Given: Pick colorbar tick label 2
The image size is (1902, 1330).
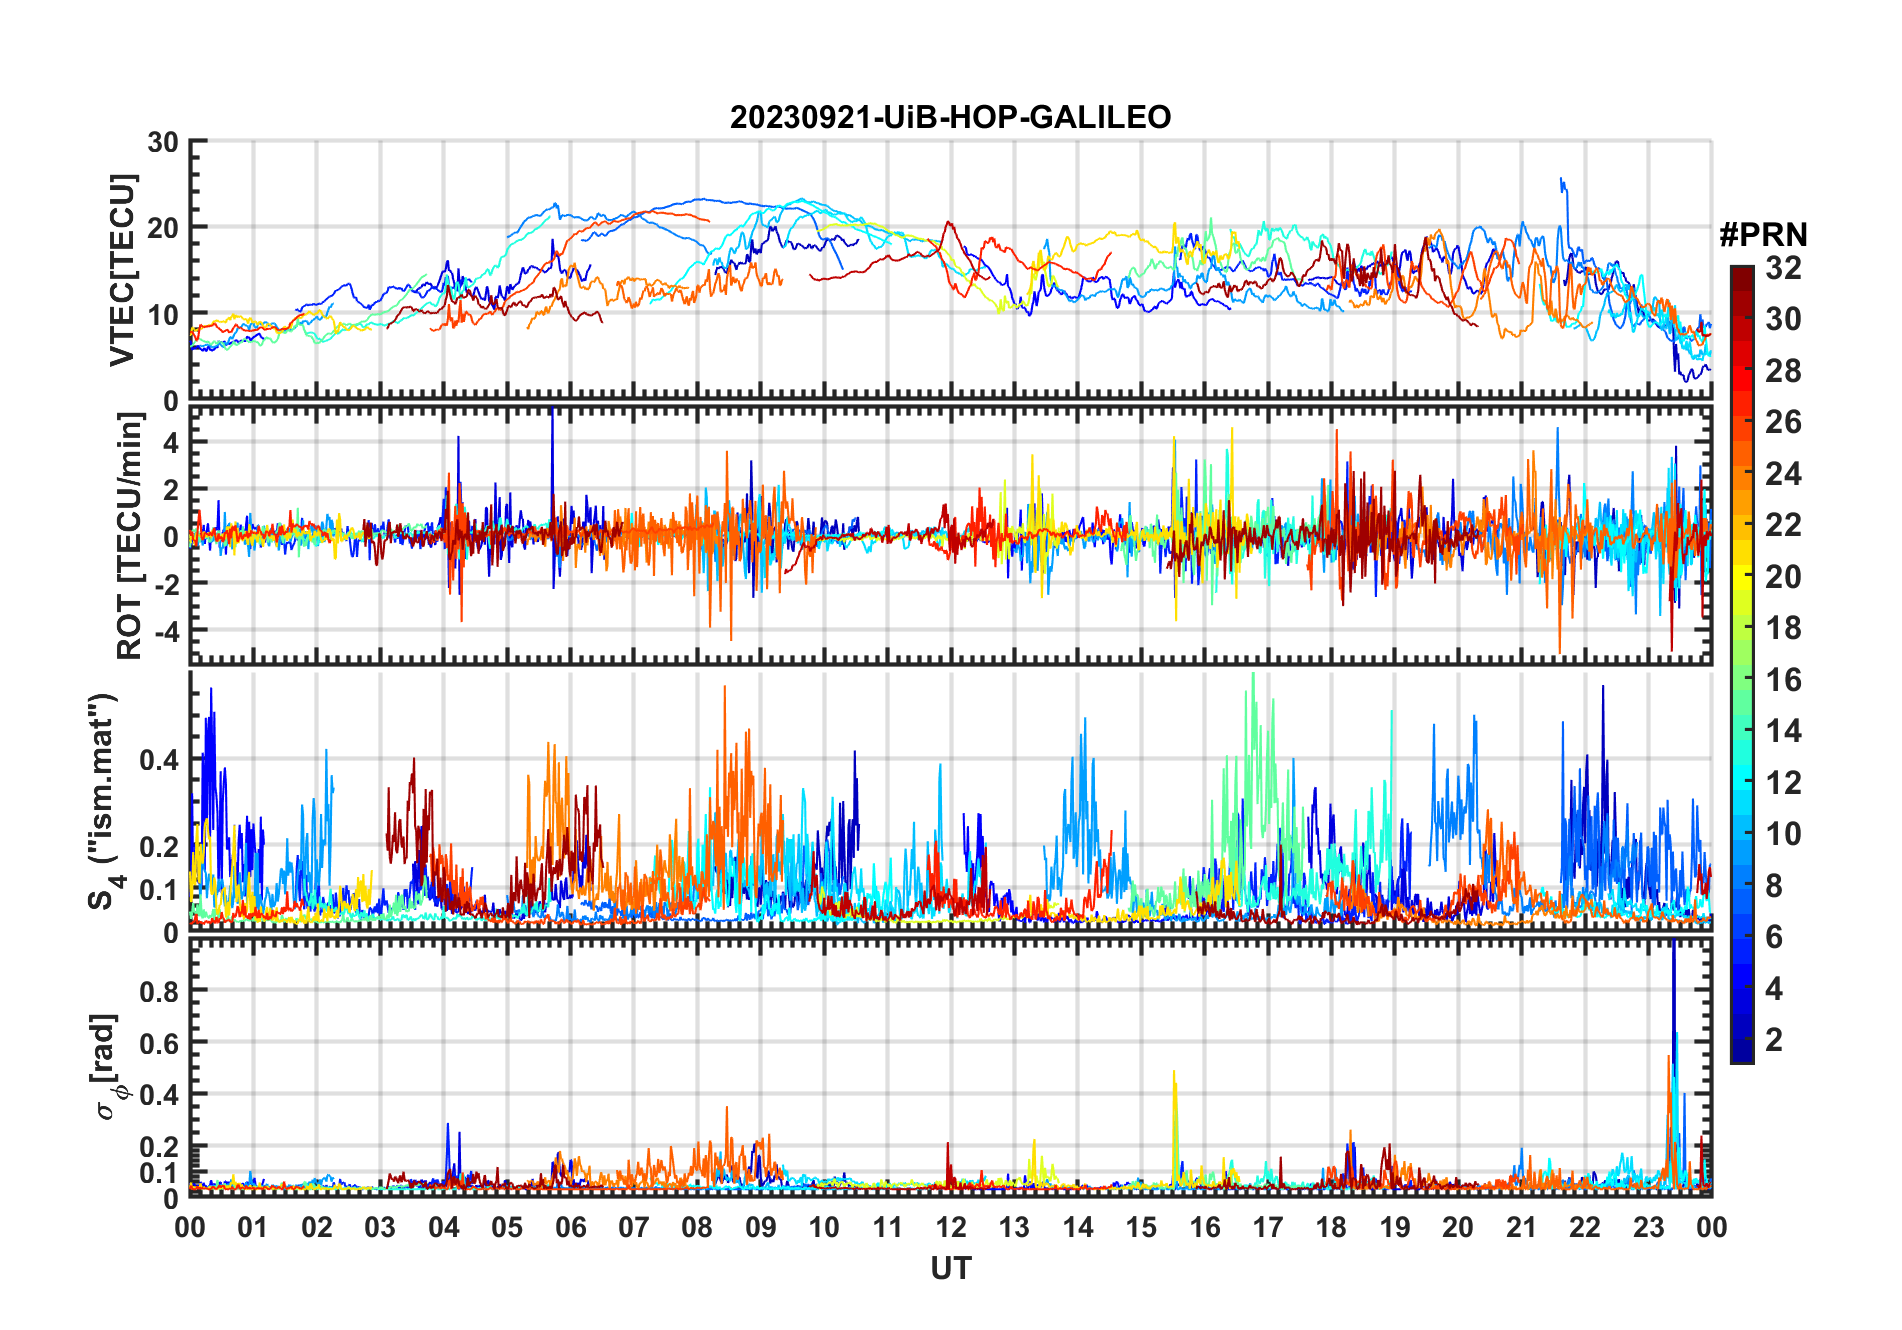Looking at the screenshot, I should coord(1774,1040).
